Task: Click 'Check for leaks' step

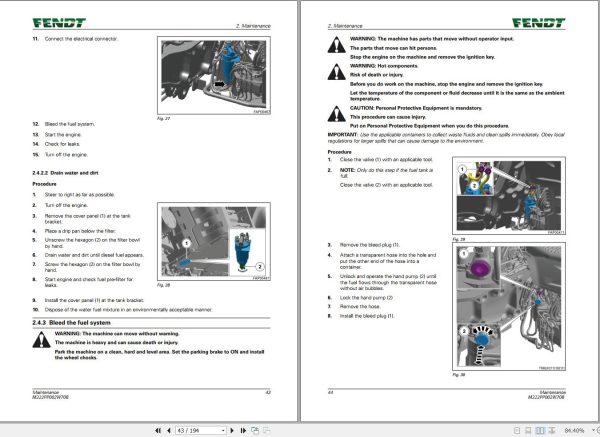Action: pyautogui.click(x=62, y=144)
